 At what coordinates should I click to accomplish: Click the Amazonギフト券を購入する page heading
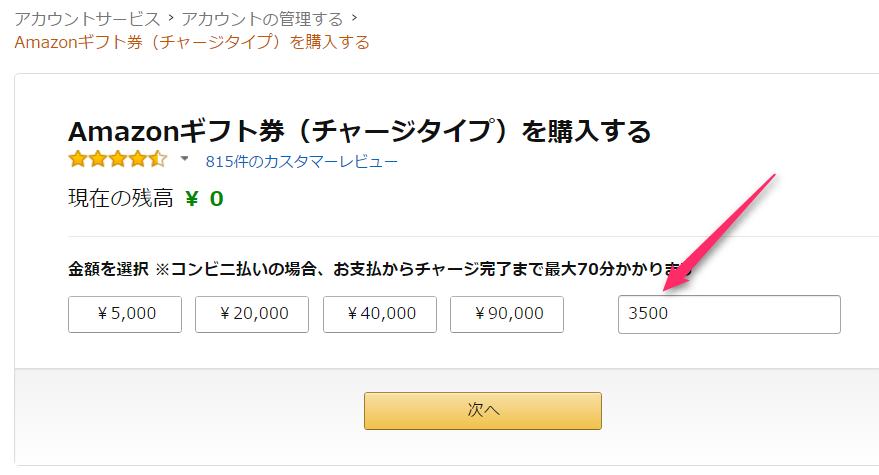(x=360, y=130)
